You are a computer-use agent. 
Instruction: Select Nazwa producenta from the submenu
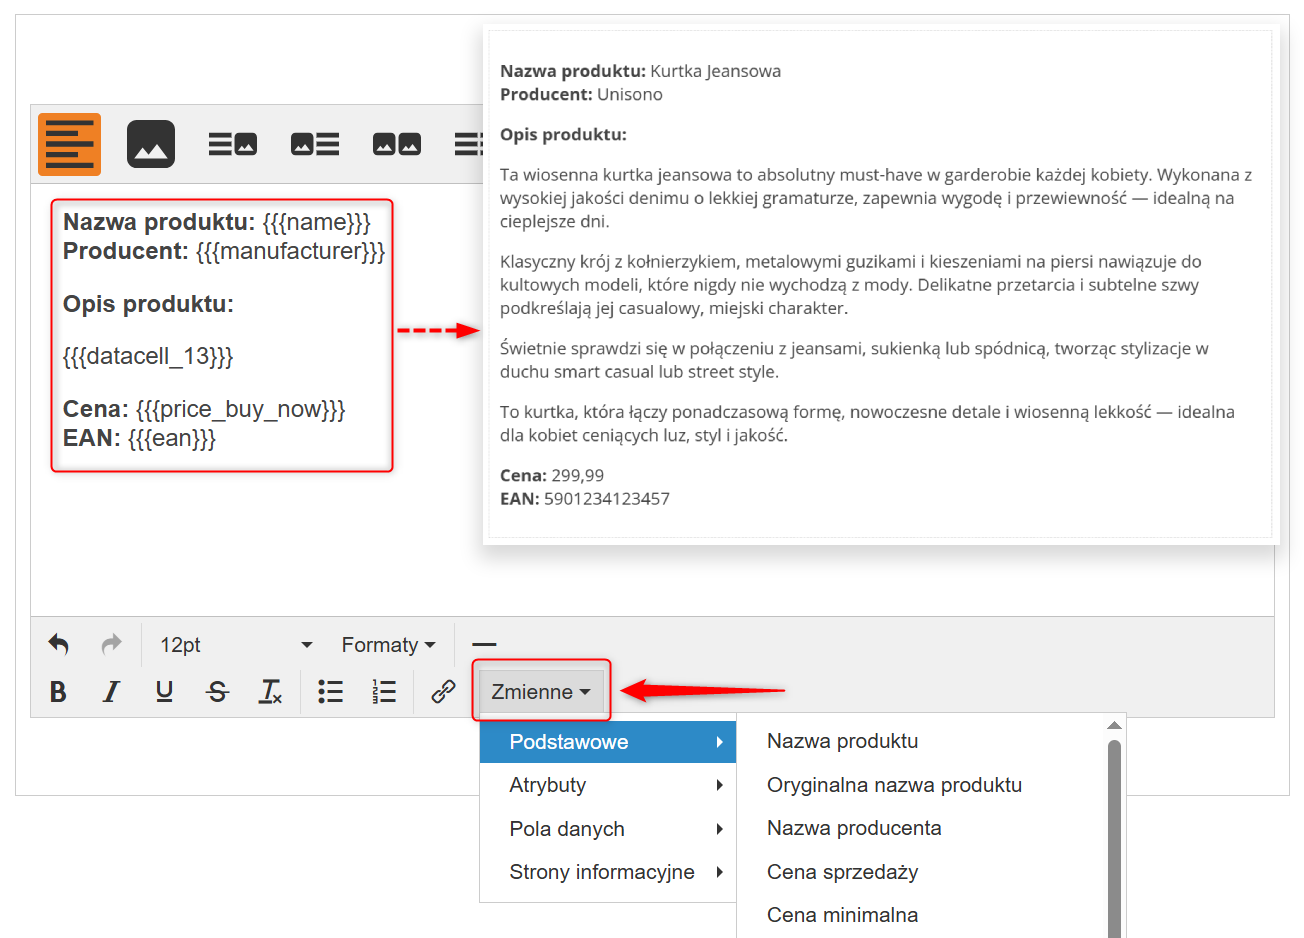854,828
